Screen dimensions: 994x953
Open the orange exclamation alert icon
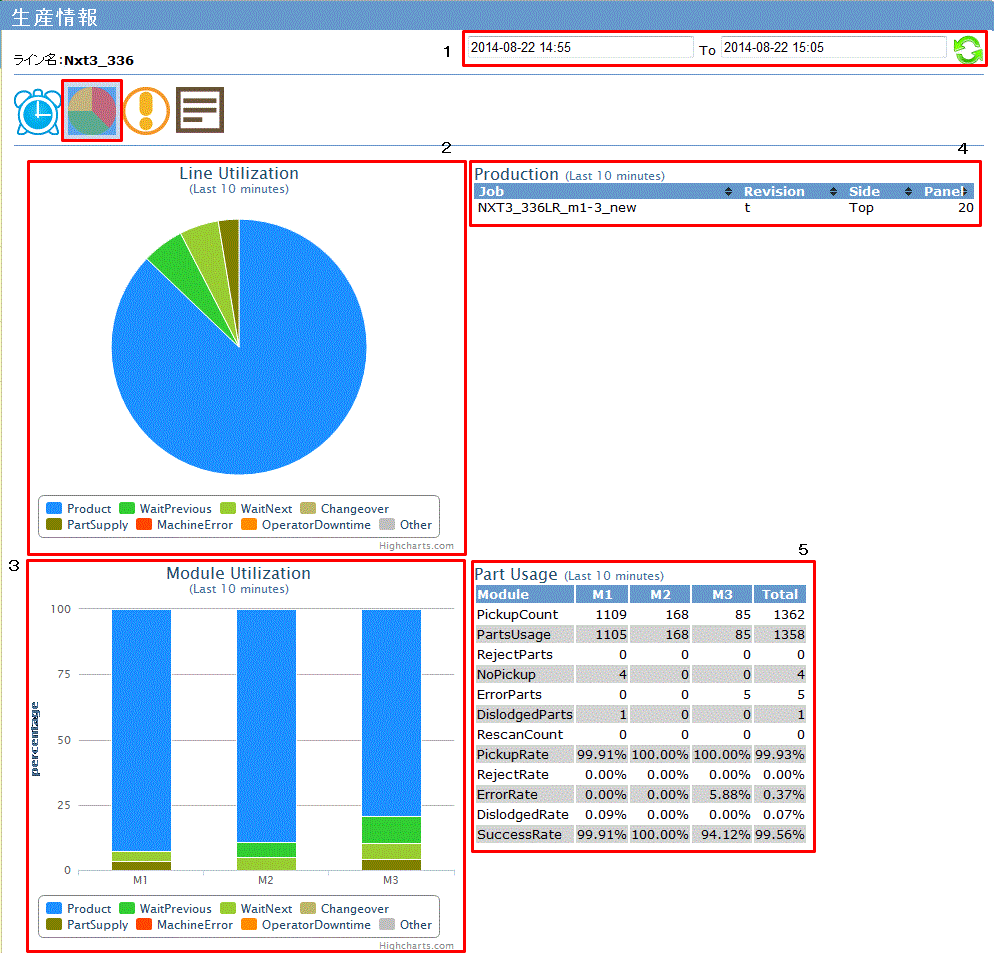(x=146, y=110)
